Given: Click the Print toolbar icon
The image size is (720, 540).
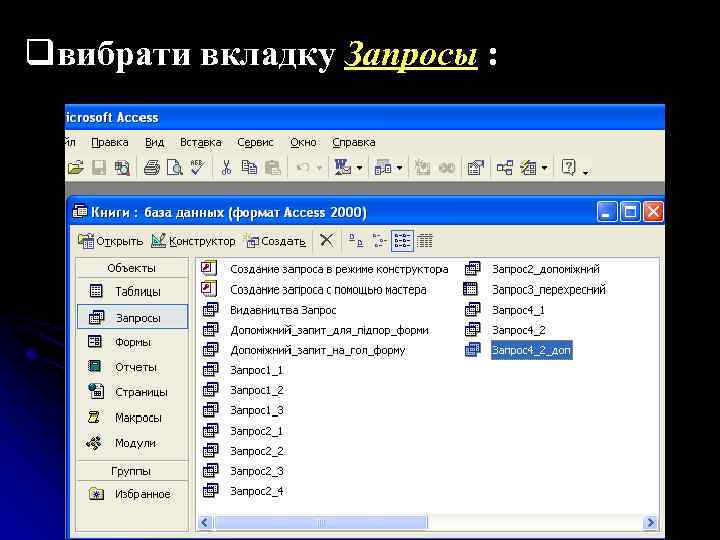Looking at the screenshot, I should pos(152,168).
